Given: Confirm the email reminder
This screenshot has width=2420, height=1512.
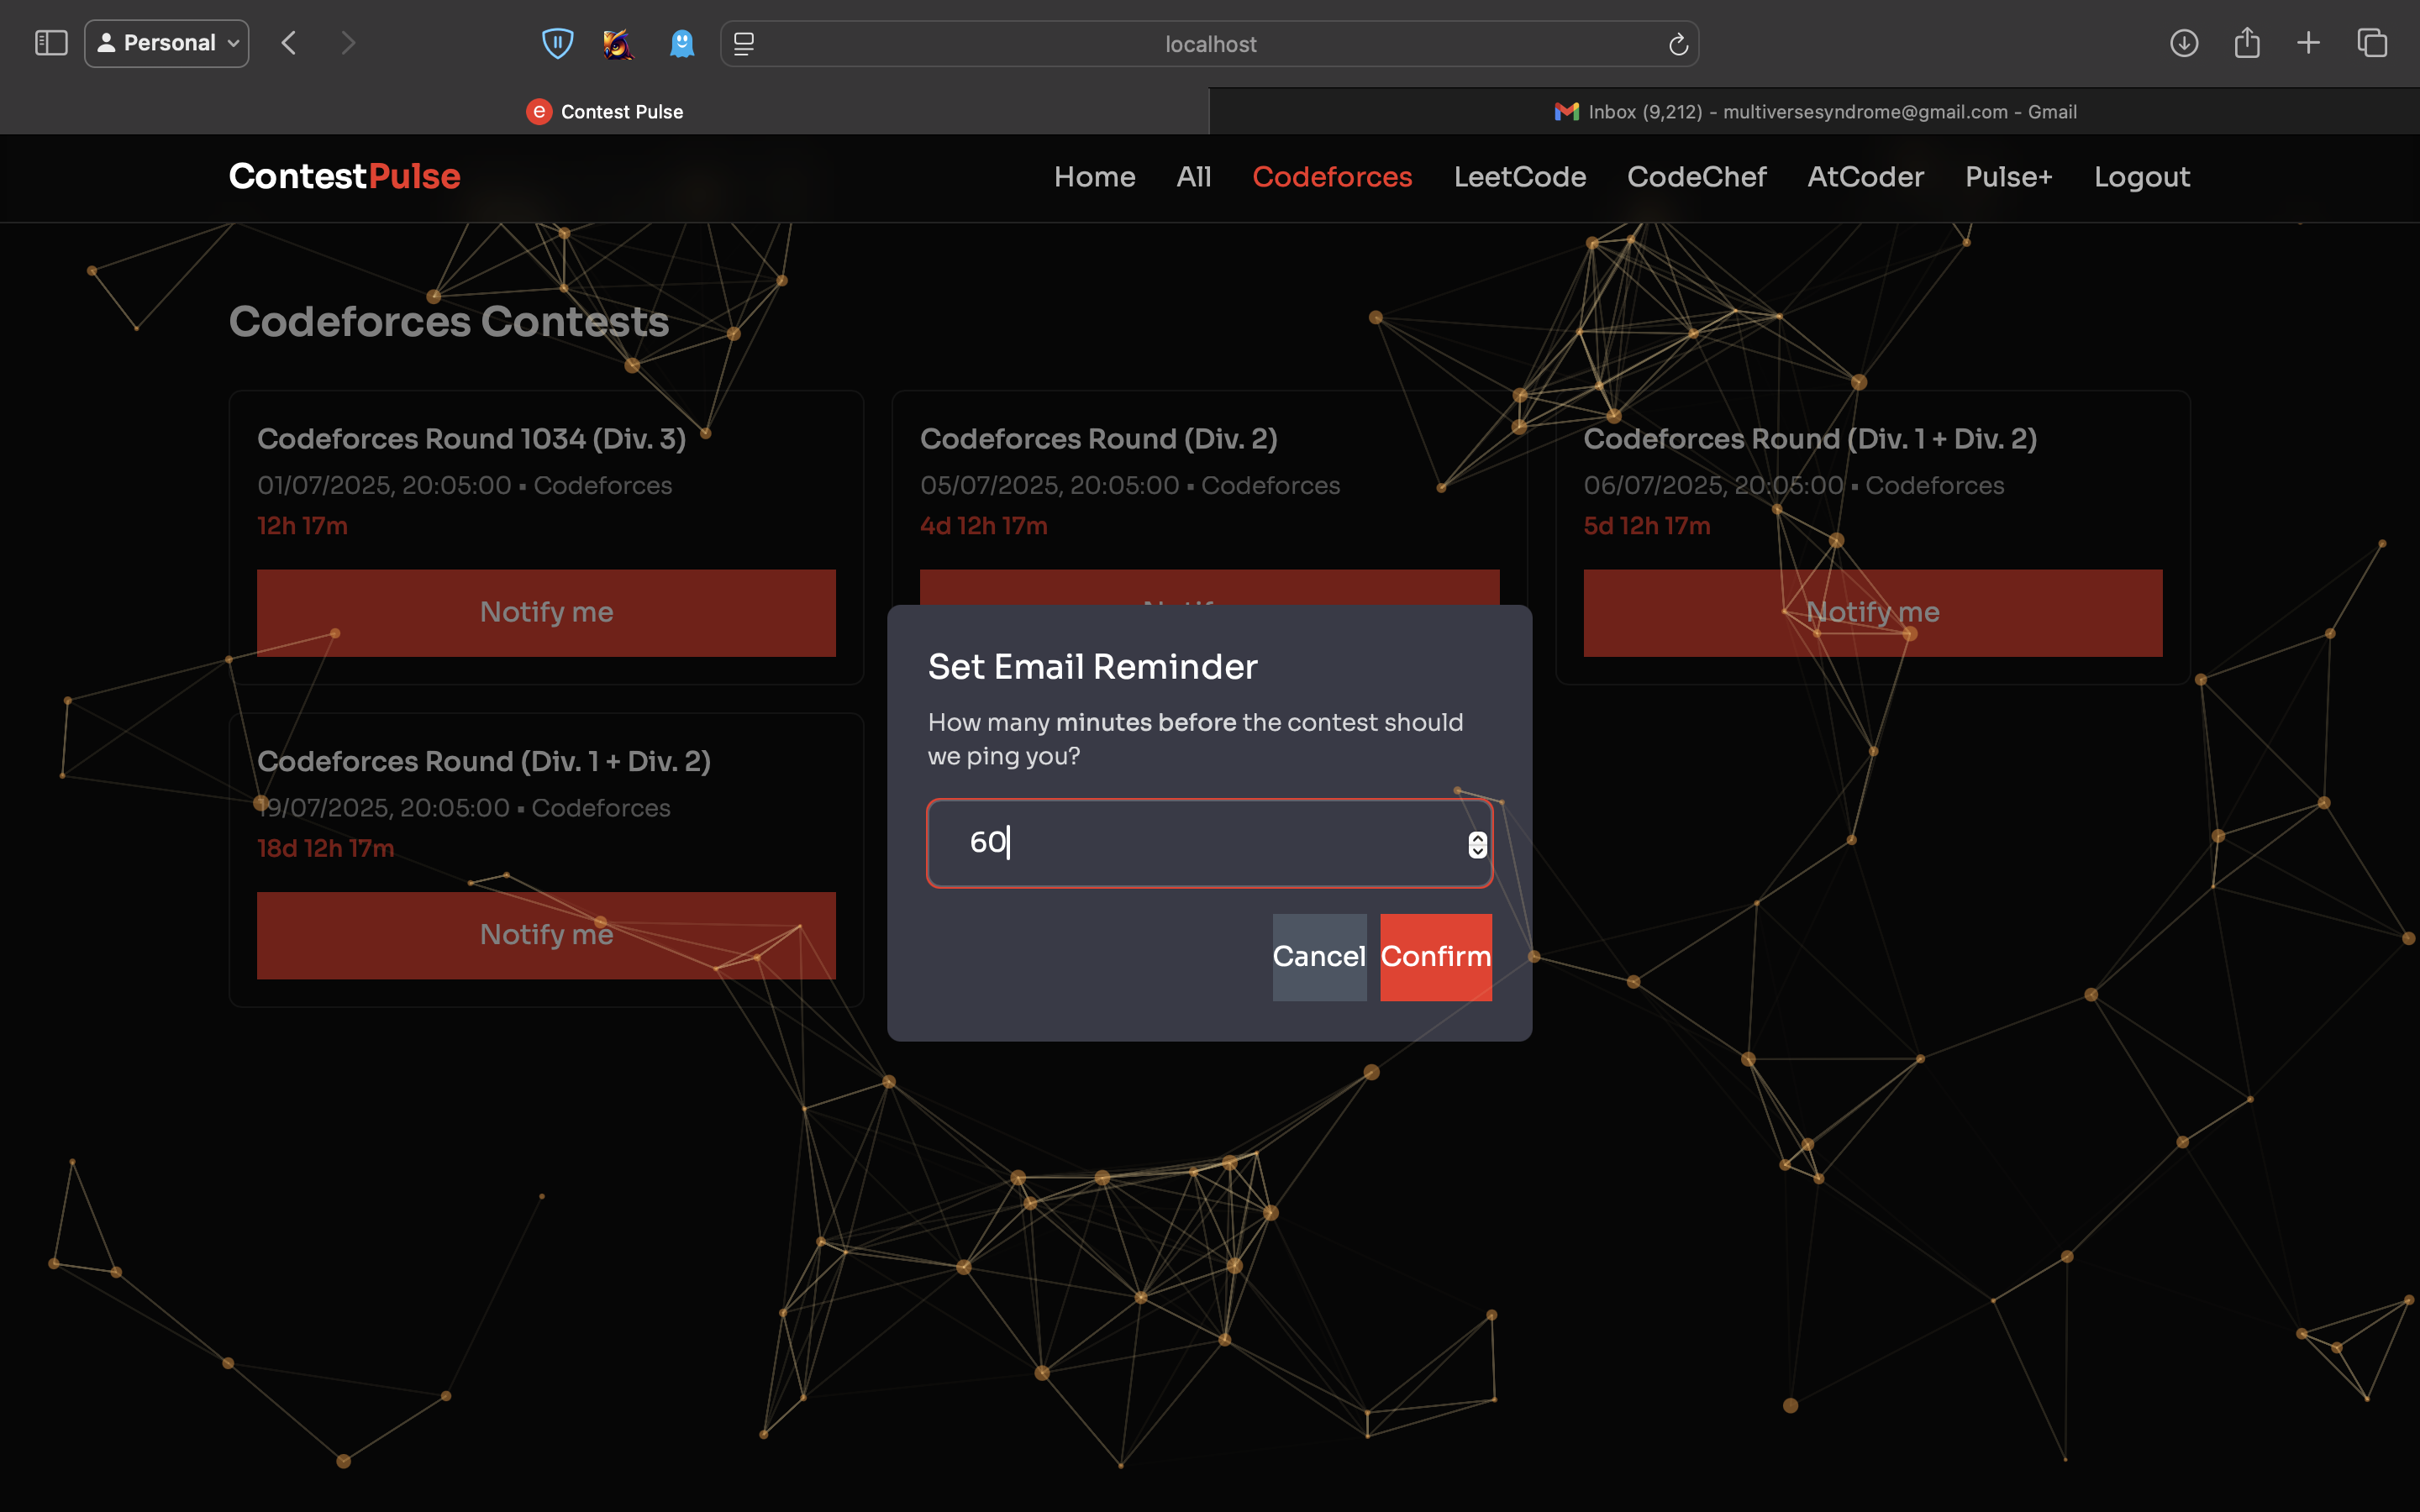Looking at the screenshot, I should [x=1436, y=957].
